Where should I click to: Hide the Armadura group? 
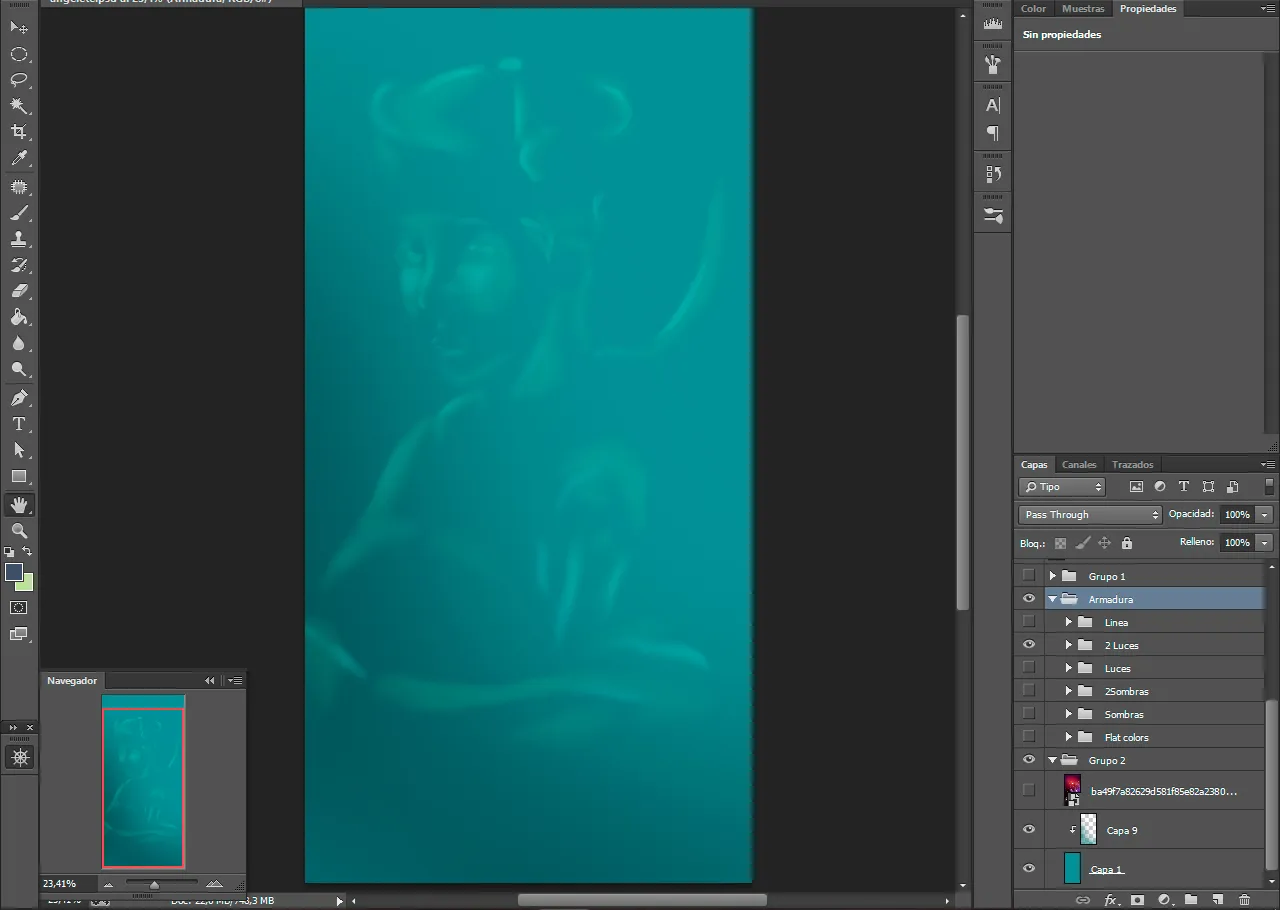[x=1028, y=599]
